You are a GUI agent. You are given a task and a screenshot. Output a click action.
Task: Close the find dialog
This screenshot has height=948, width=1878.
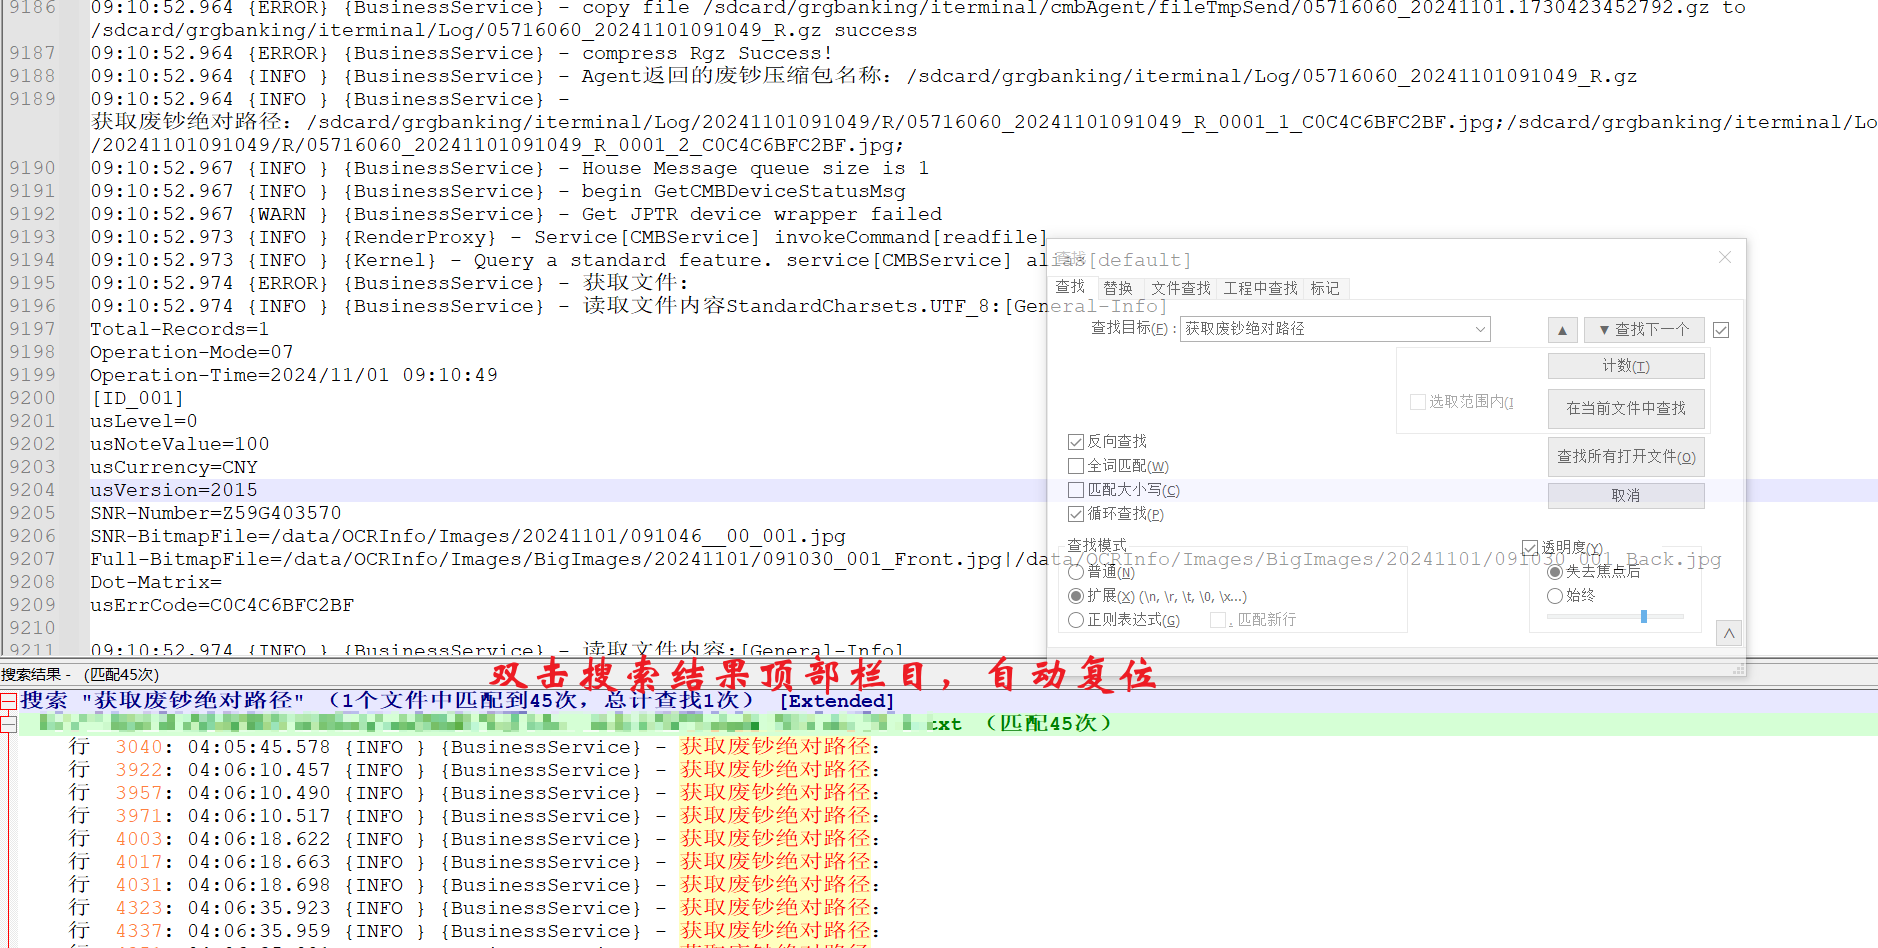[x=1724, y=258]
